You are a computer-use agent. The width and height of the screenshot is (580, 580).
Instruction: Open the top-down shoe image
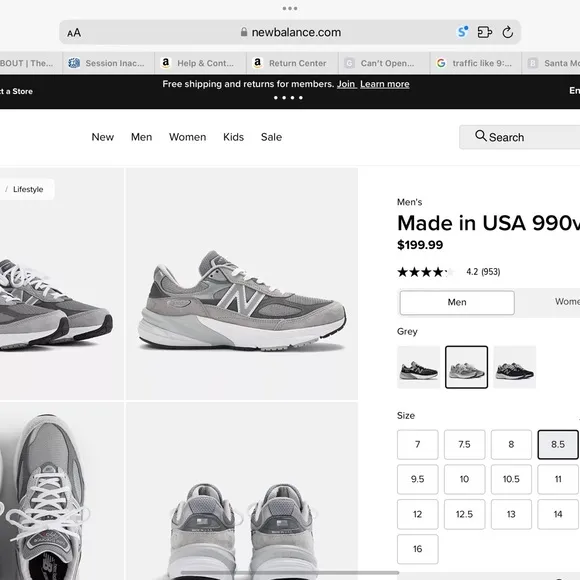point(62,491)
